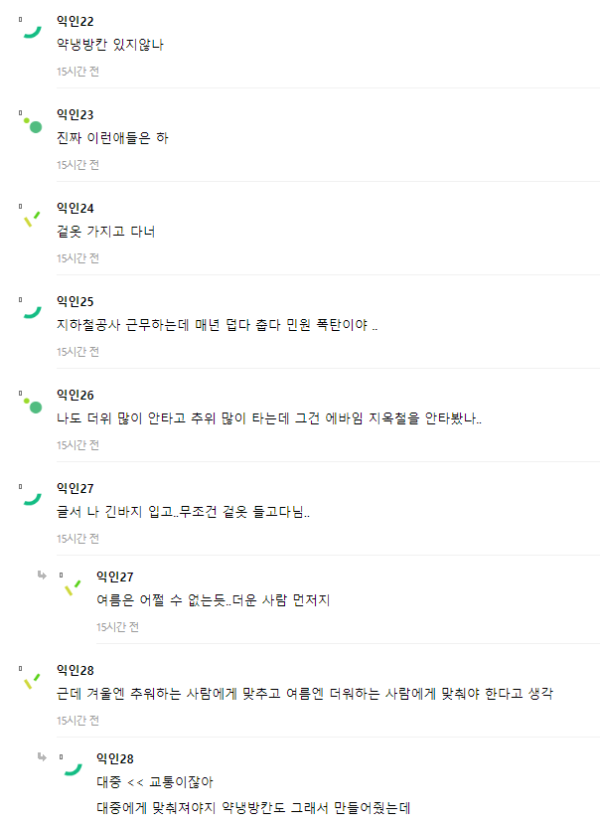Click avatar of 익인28's top-level comment
Screen dimensions: 600x825
(x=32, y=681)
